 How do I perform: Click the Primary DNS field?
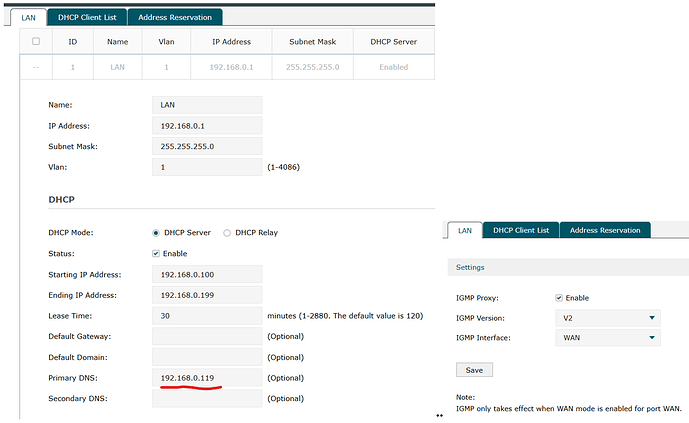[207, 378]
